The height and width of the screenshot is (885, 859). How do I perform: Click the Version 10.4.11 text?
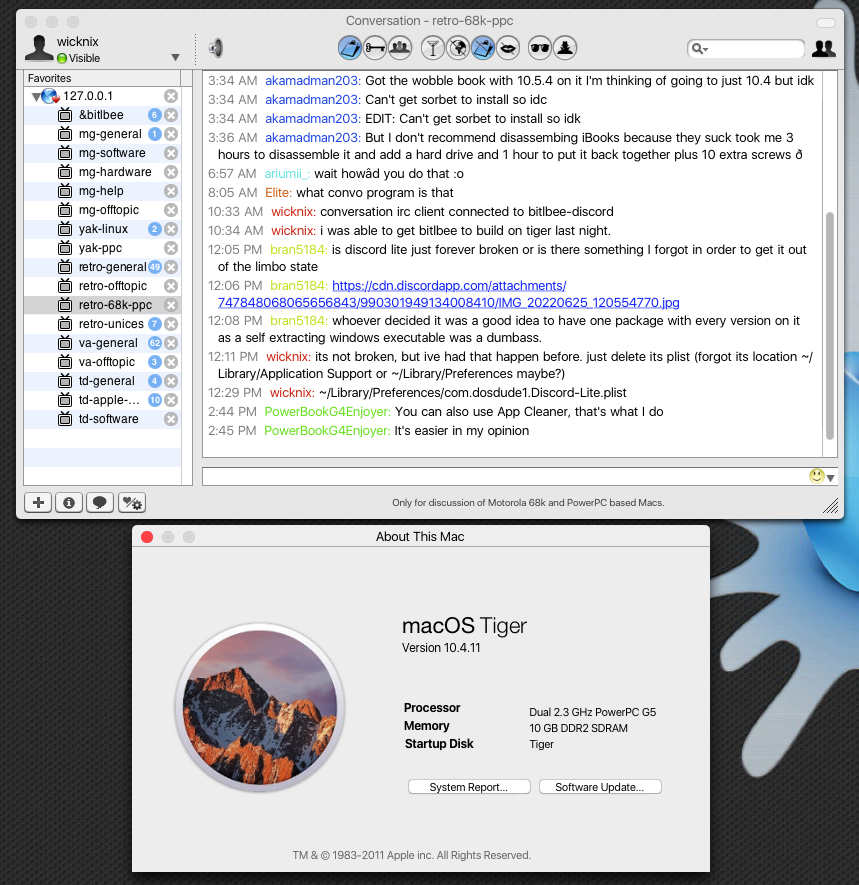pyautogui.click(x=441, y=648)
